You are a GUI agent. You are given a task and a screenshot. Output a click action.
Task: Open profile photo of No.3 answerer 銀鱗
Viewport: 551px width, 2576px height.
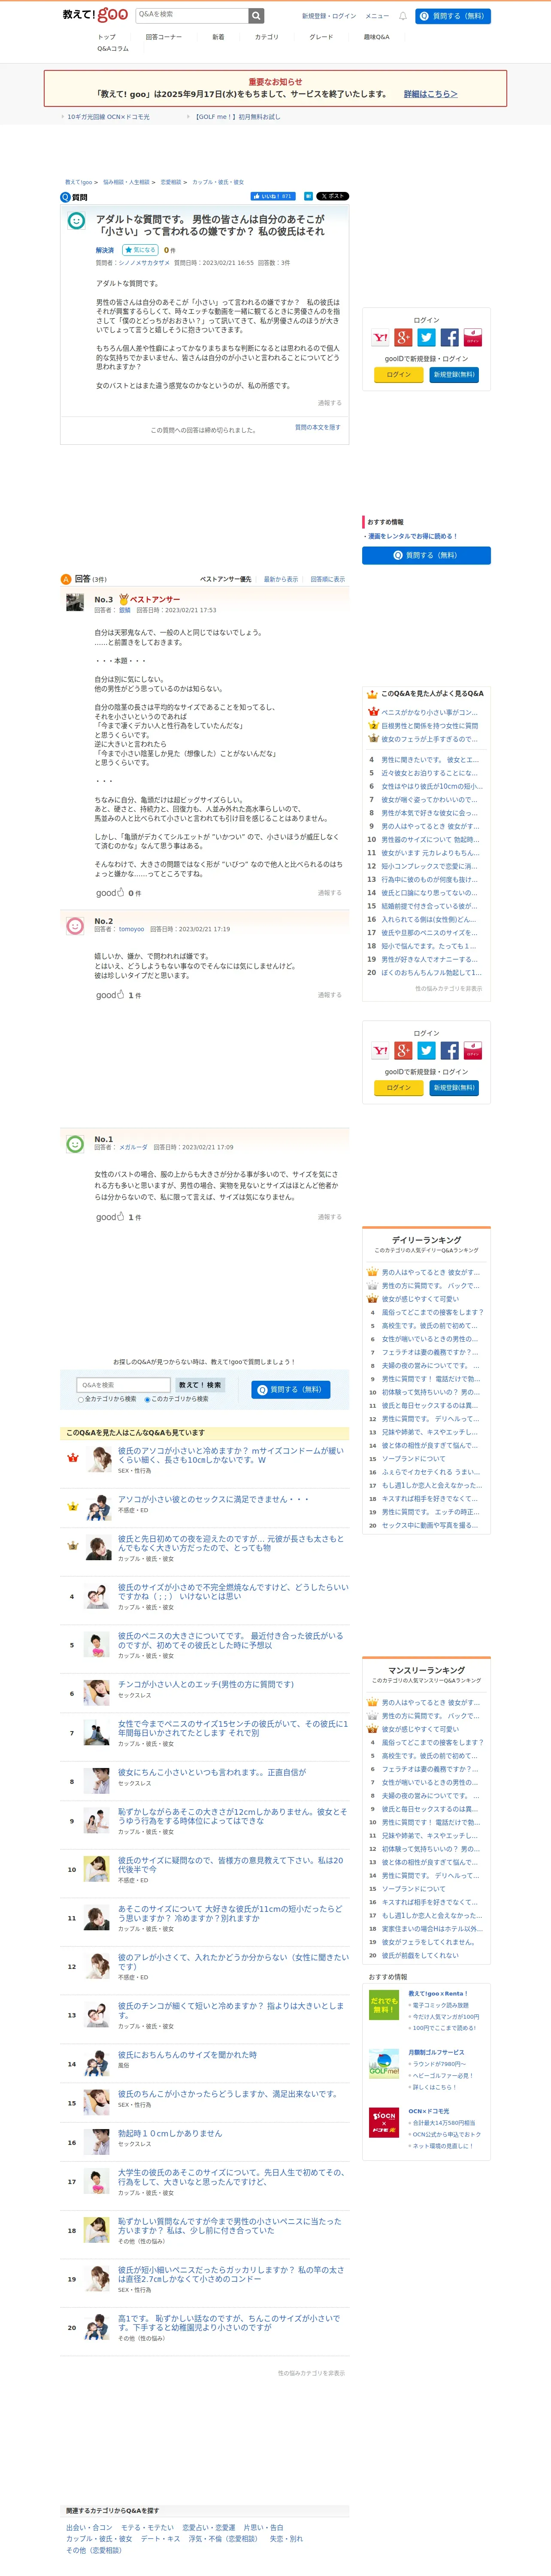click(x=75, y=602)
